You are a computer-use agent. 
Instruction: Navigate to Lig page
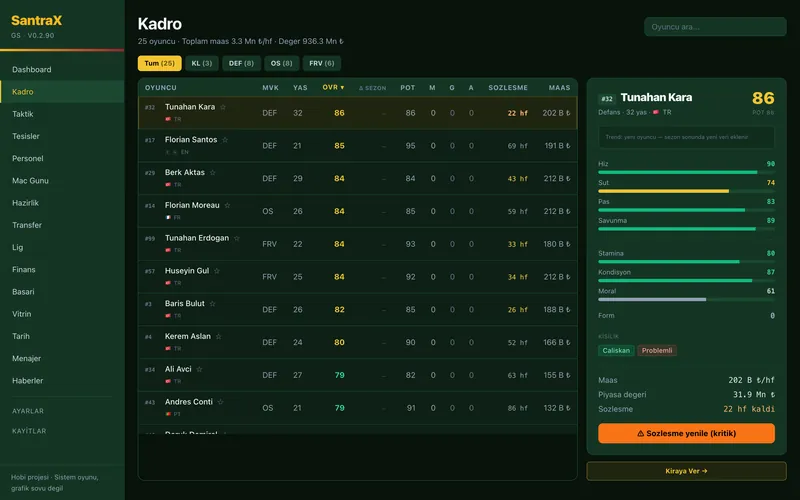(62, 247)
